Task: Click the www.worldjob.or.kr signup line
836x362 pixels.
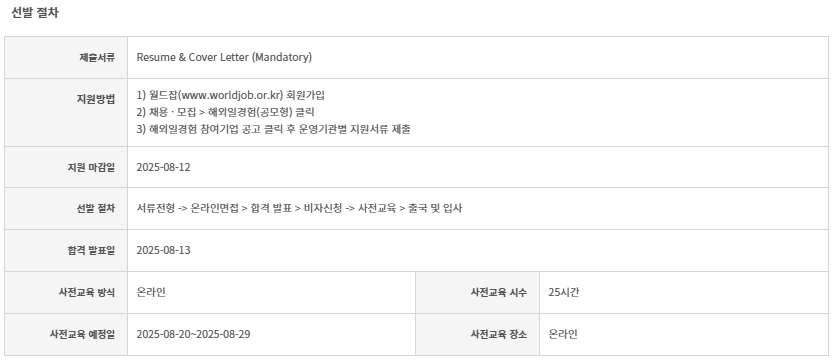Action: pos(230,95)
